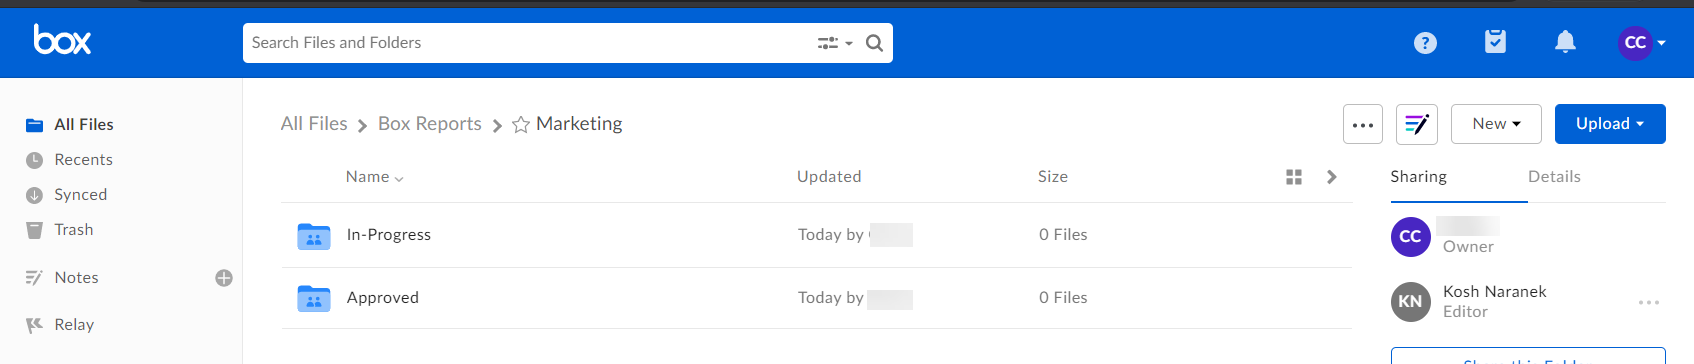Click the search magnifier icon
Image resolution: width=1694 pixels, height=364 pixels.
pyautogui.click(x=874, y=43)
